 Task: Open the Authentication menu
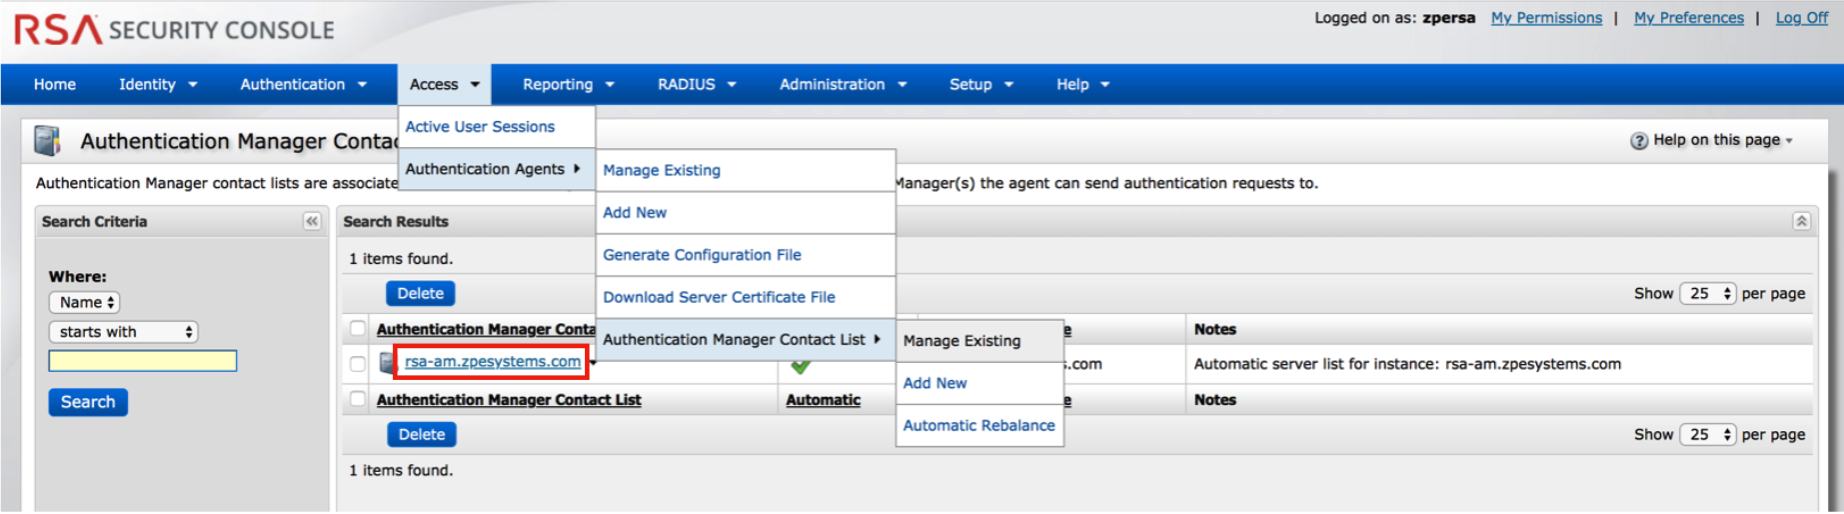[x=303, y=84]
